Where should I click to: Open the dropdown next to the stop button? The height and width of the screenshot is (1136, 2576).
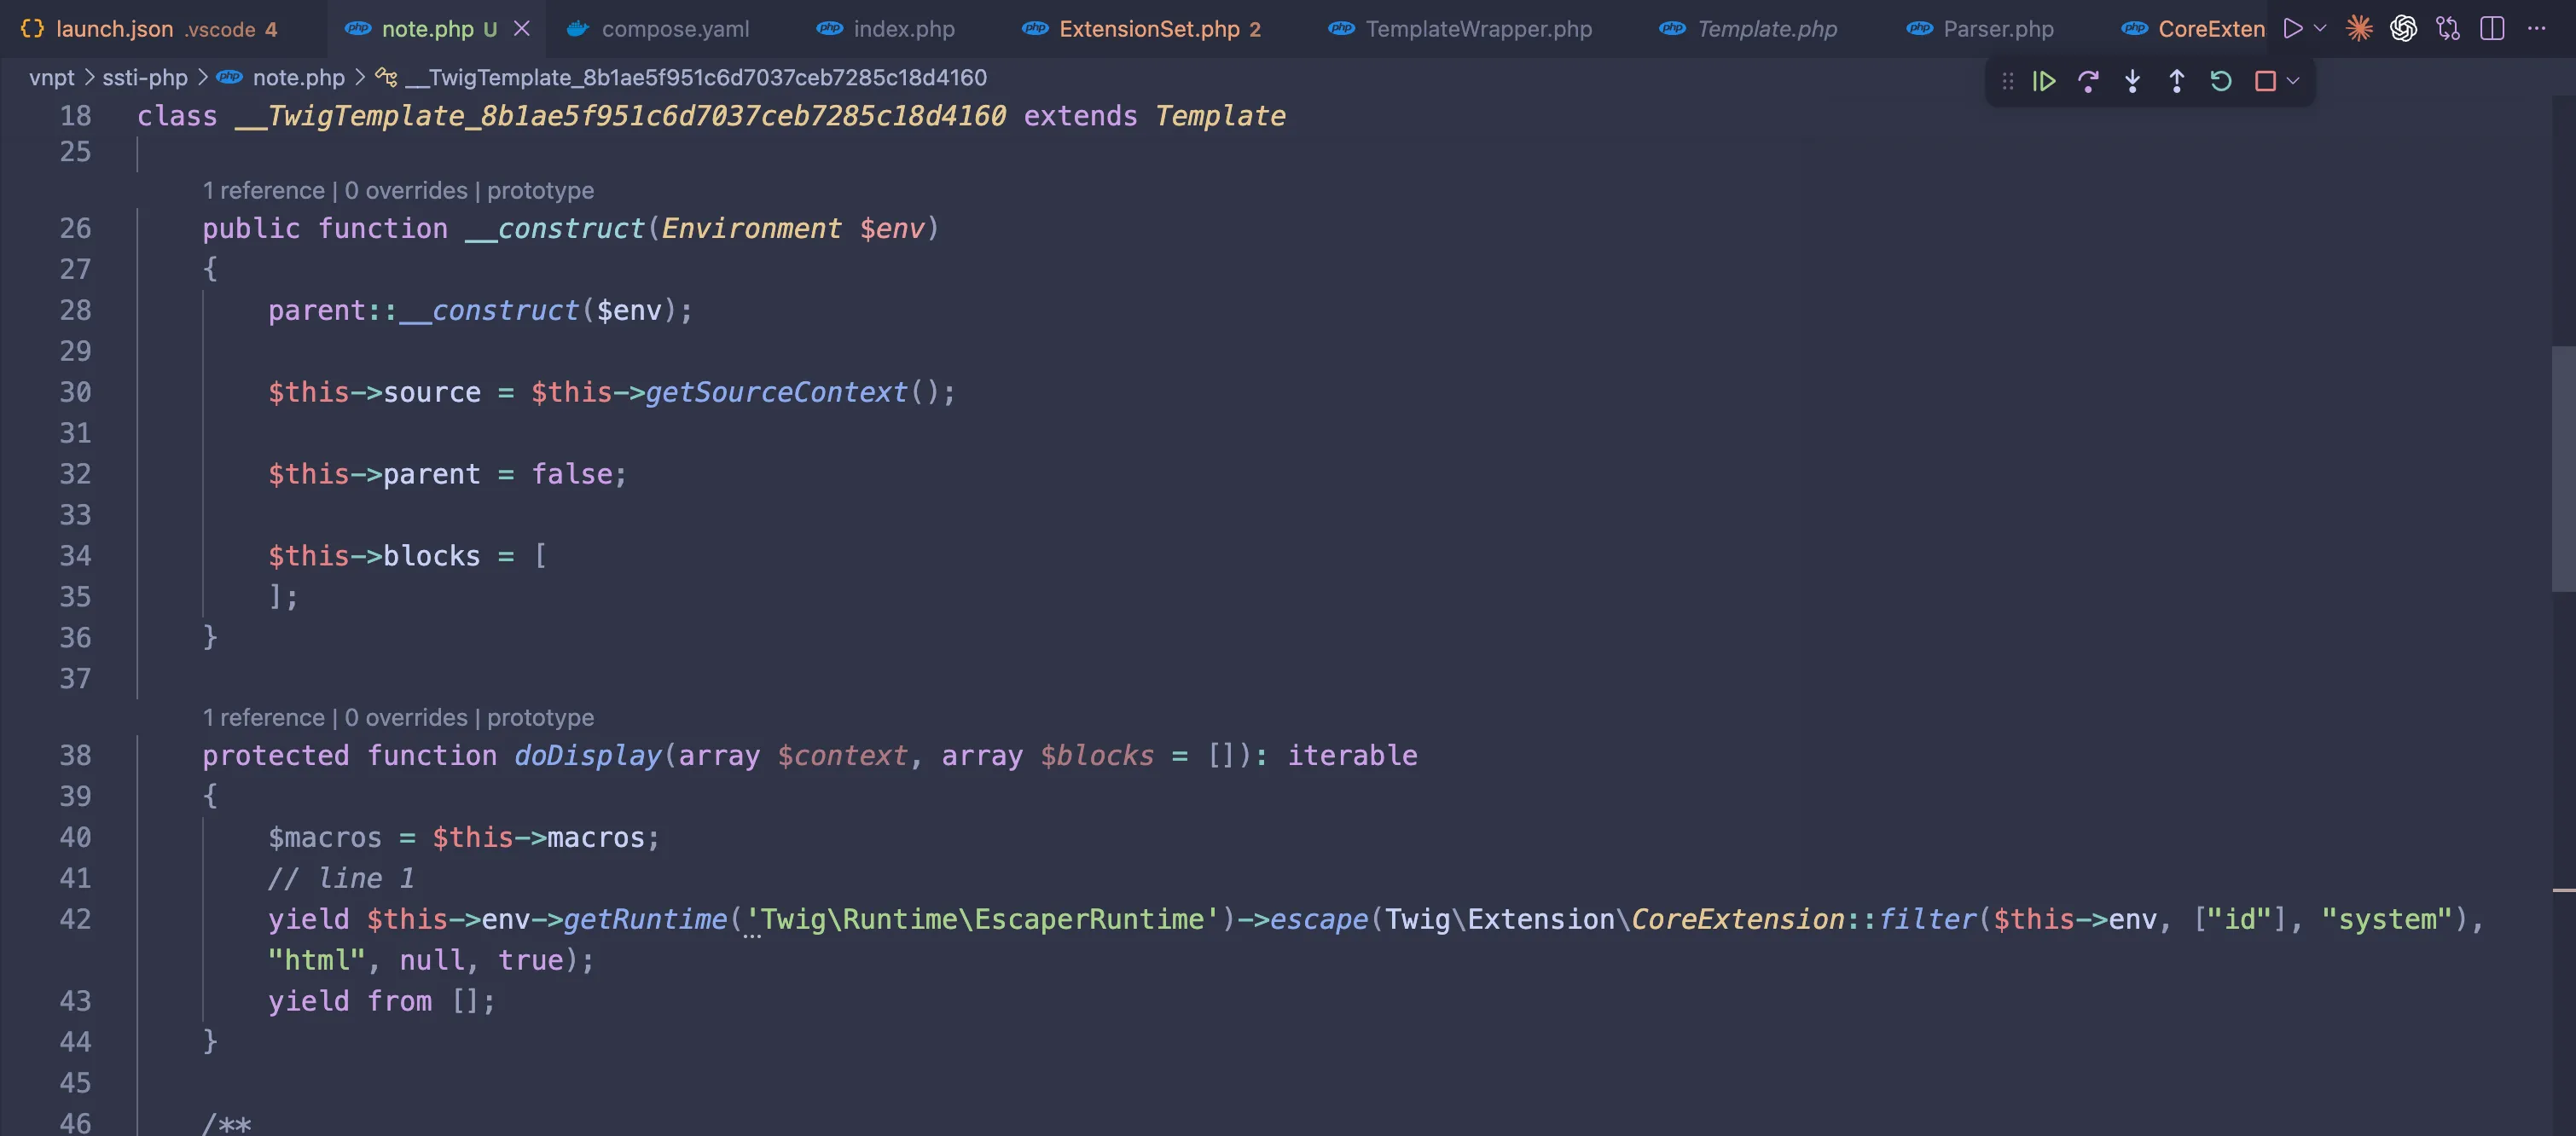click(2293, 81)
